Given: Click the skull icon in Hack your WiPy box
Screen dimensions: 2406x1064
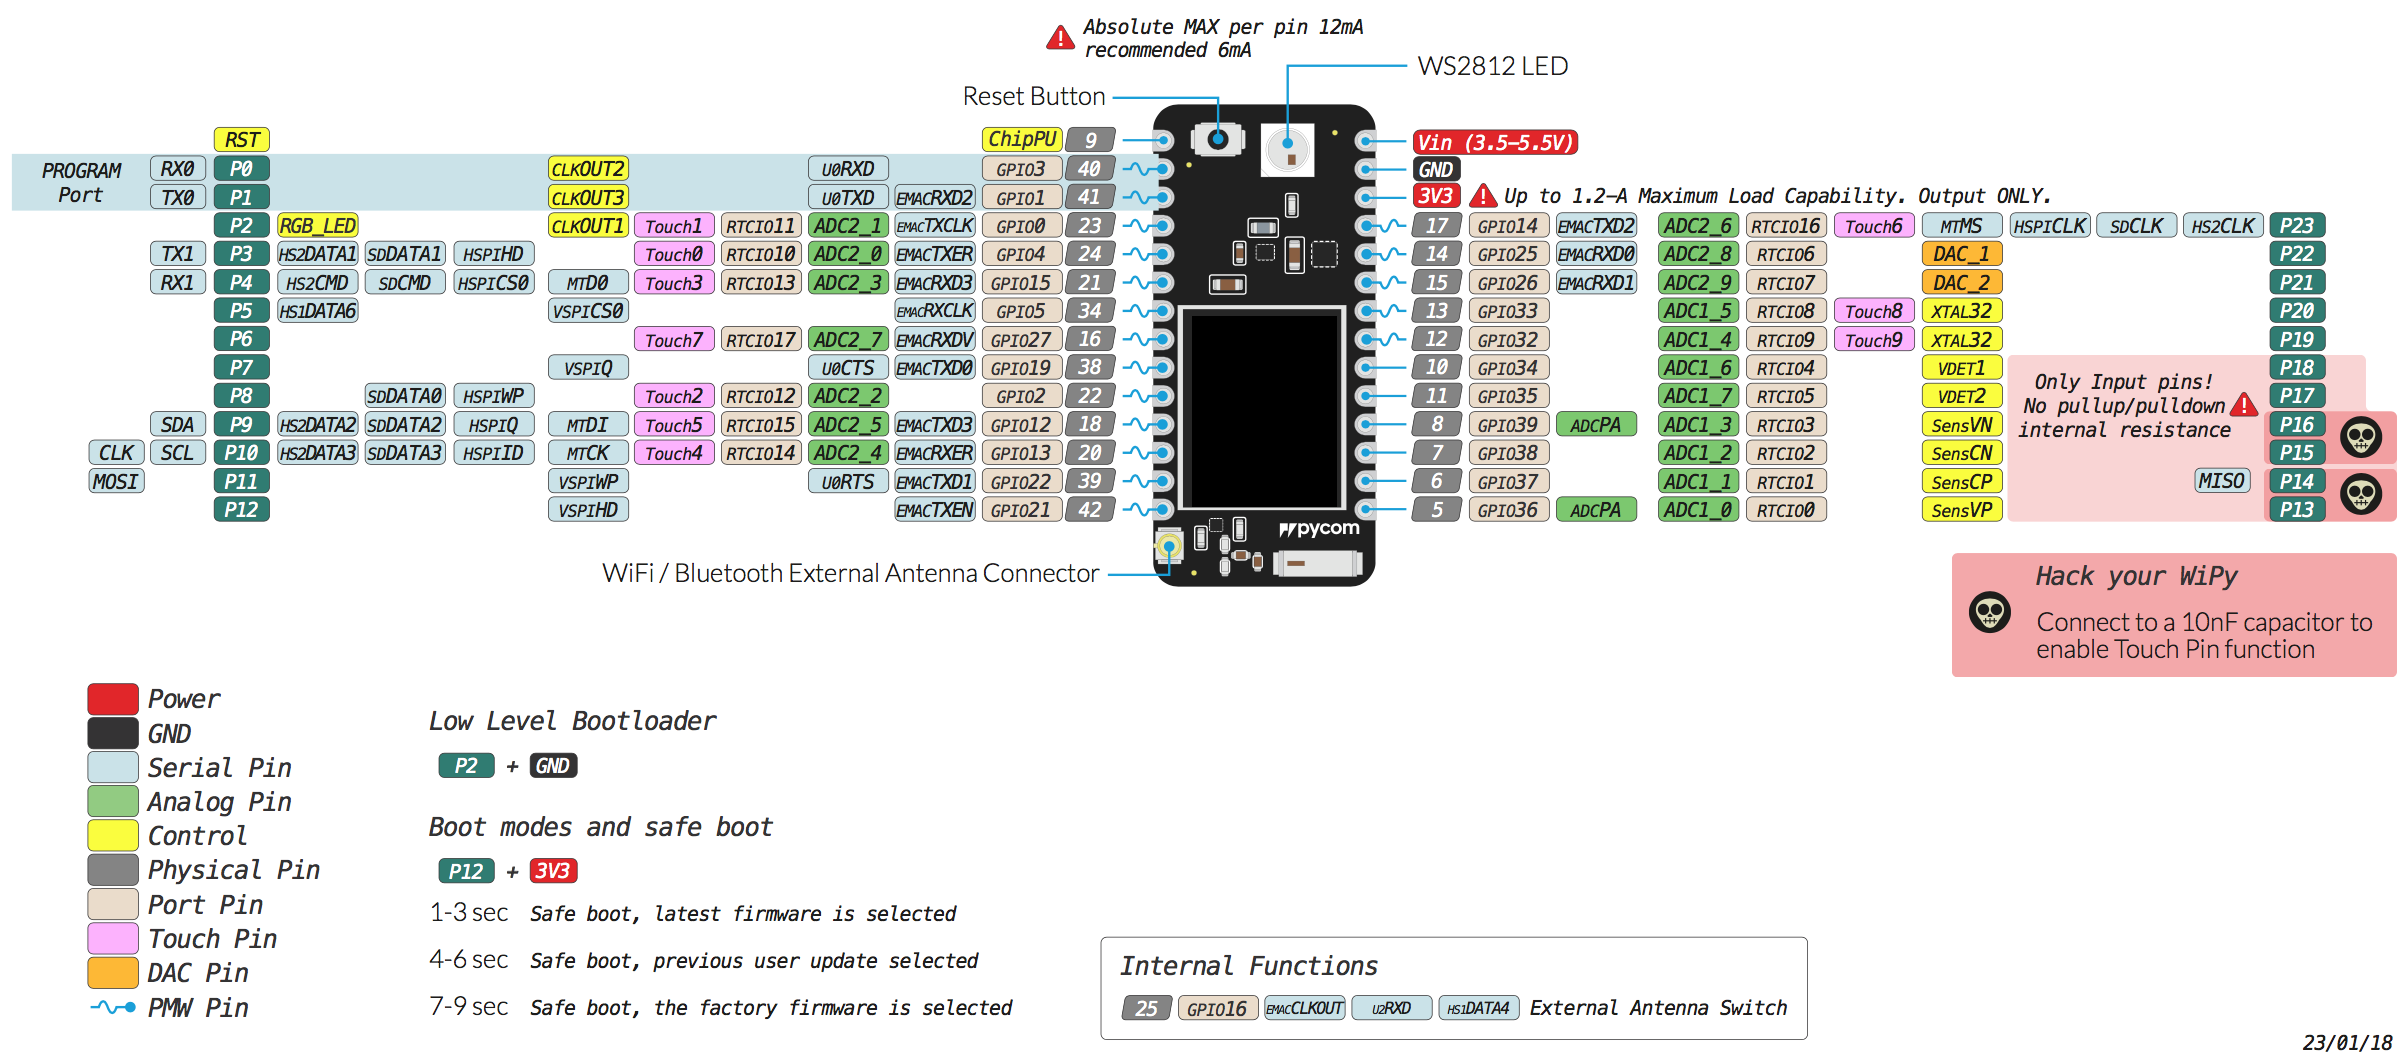Looking at the screenshot, I should 1989,612.
